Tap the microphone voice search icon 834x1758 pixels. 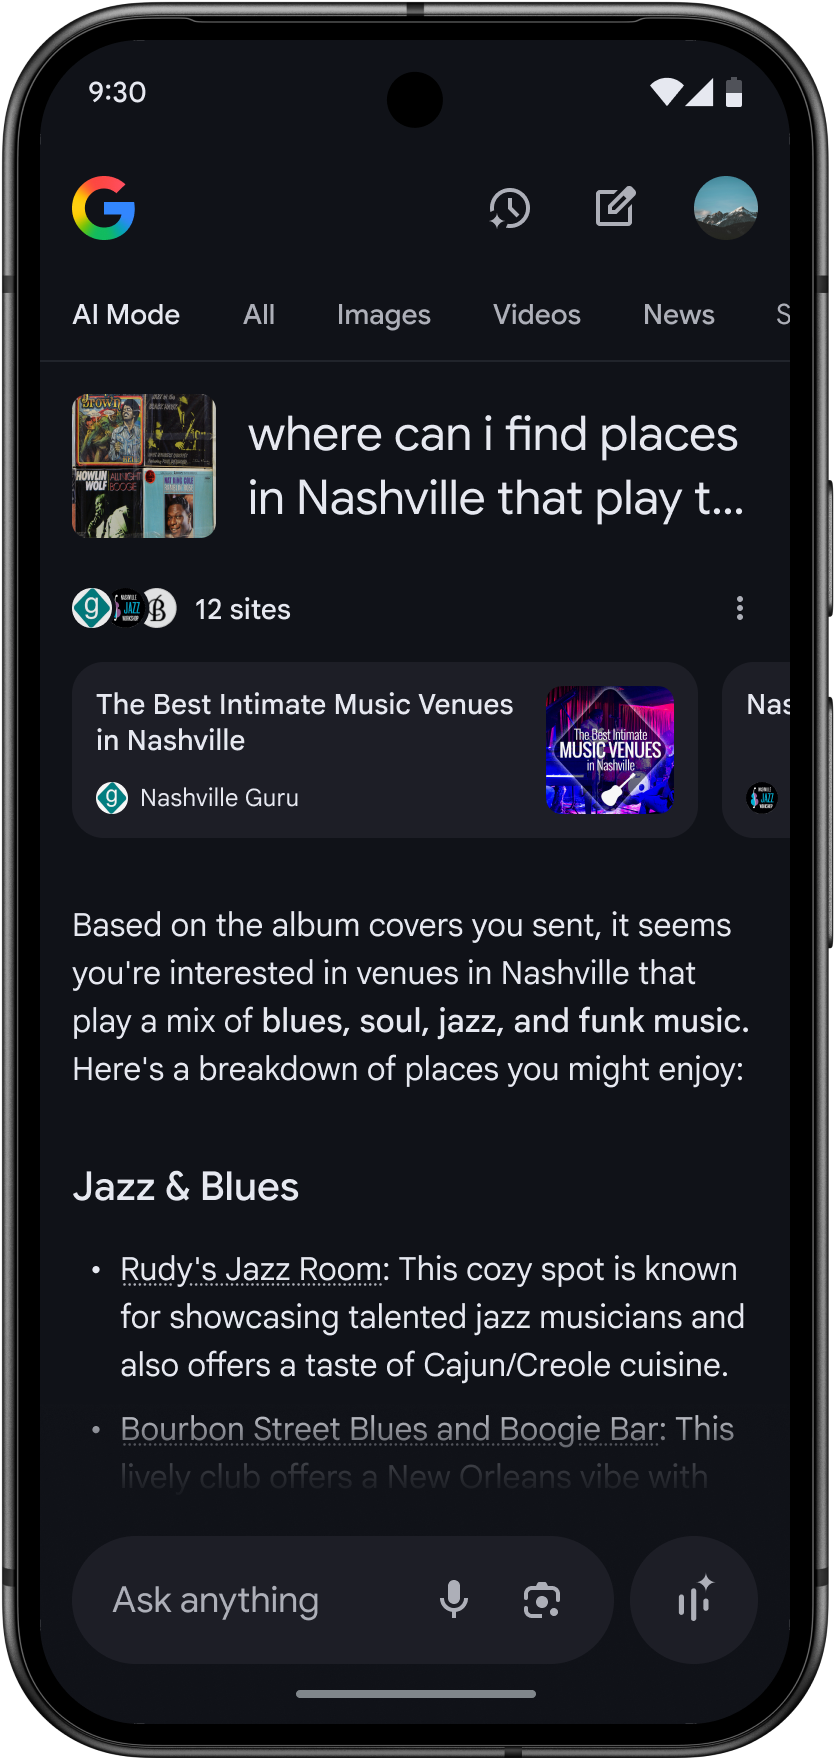(x=454, y=1600)
